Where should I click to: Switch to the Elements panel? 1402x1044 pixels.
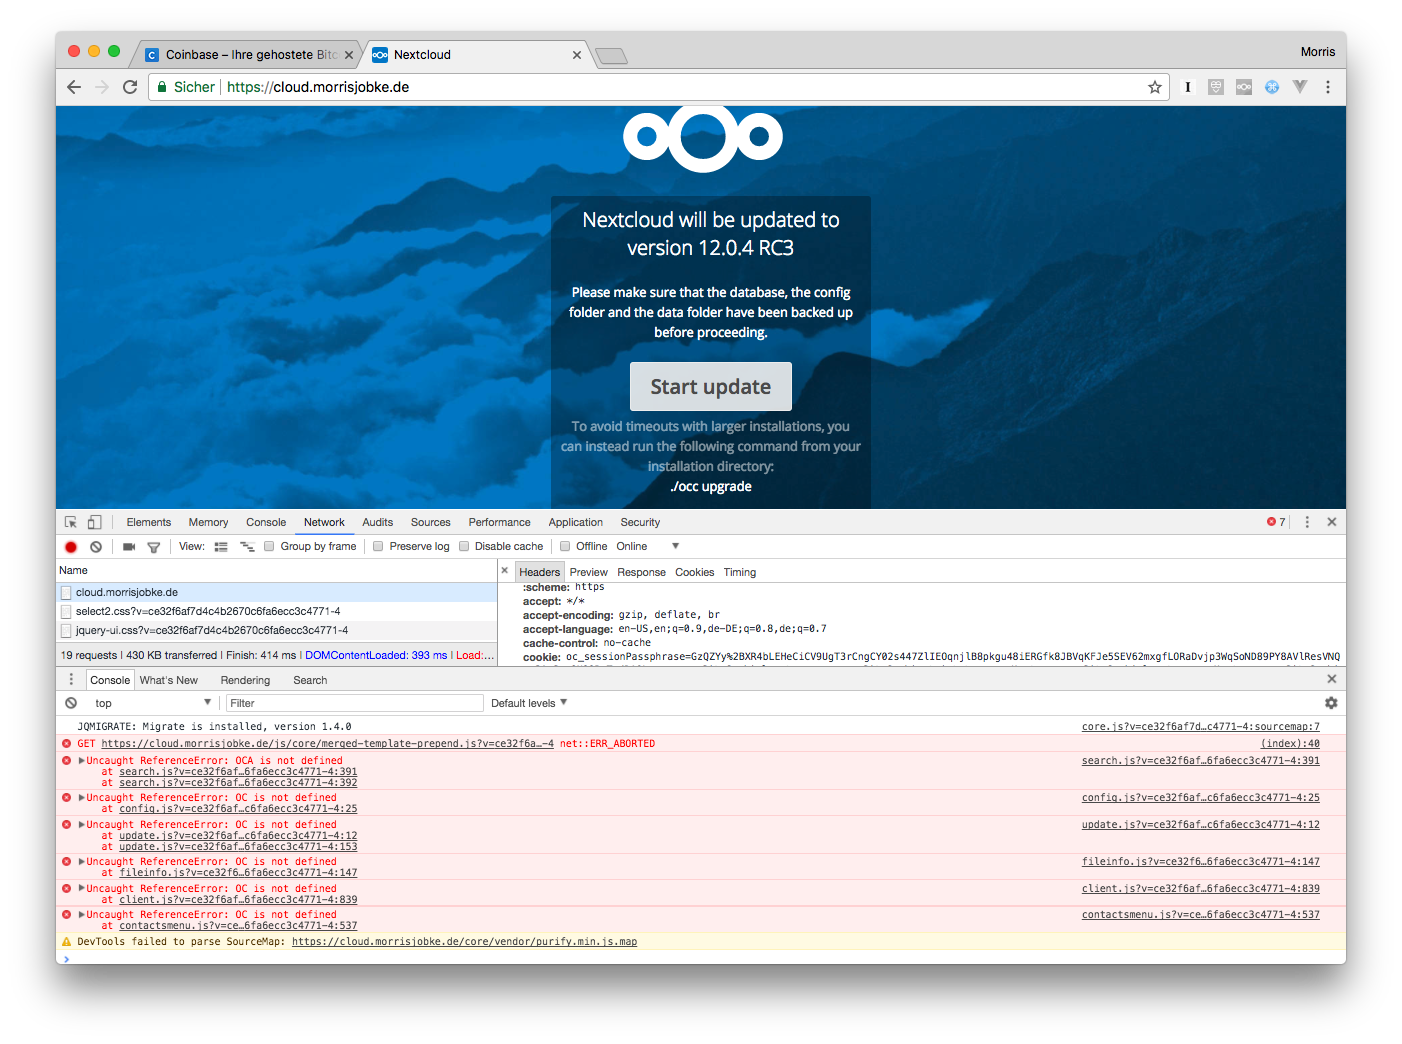click(x=149, y=522)
